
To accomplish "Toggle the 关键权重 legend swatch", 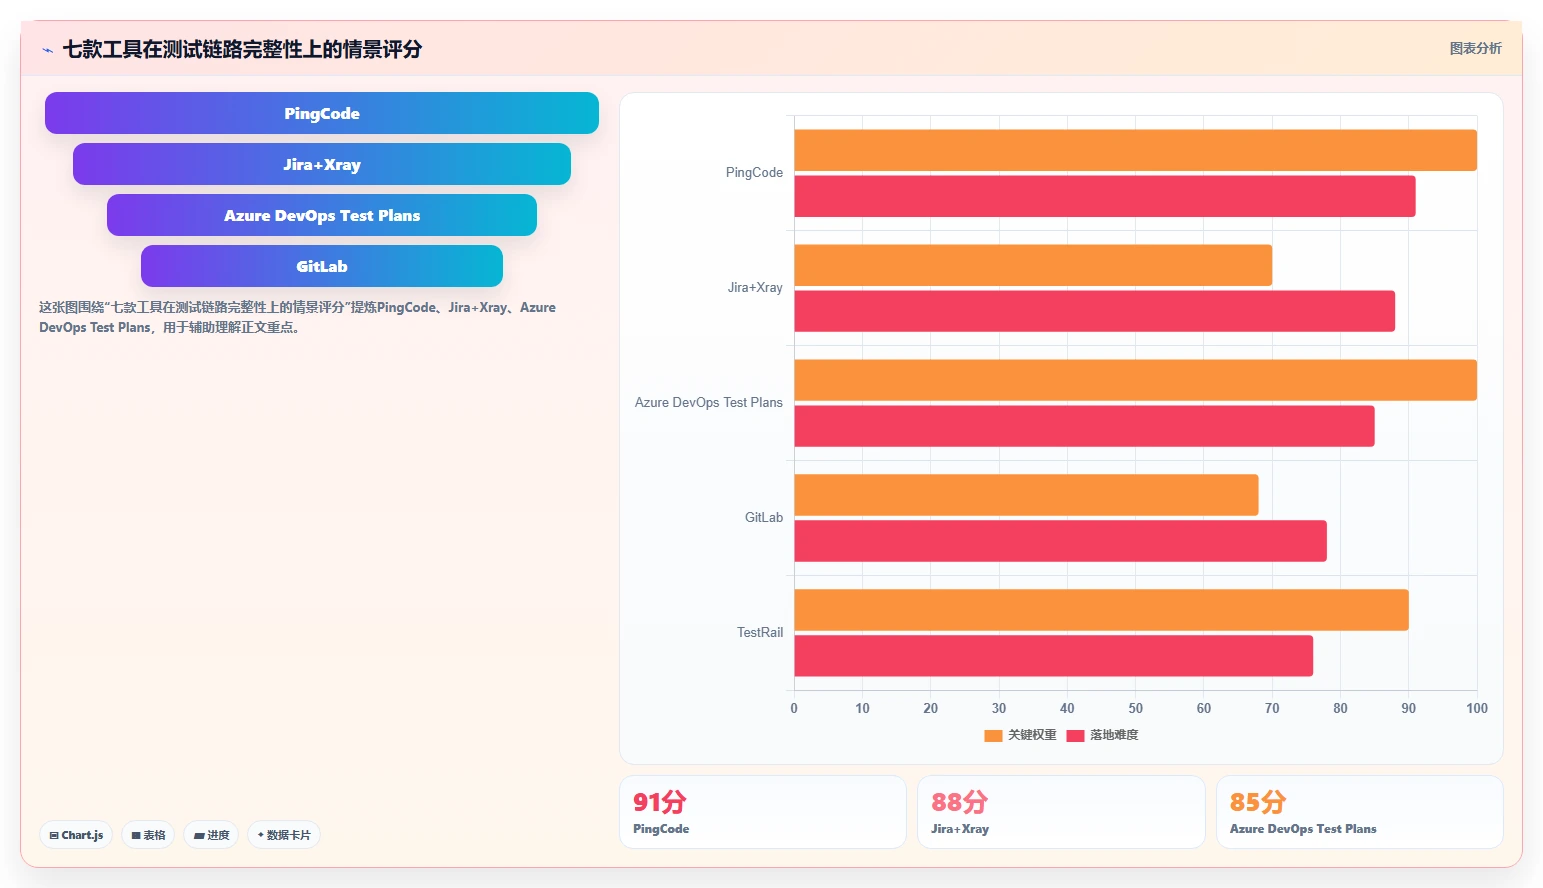I will pyautogui.click(x=993, y=735).
